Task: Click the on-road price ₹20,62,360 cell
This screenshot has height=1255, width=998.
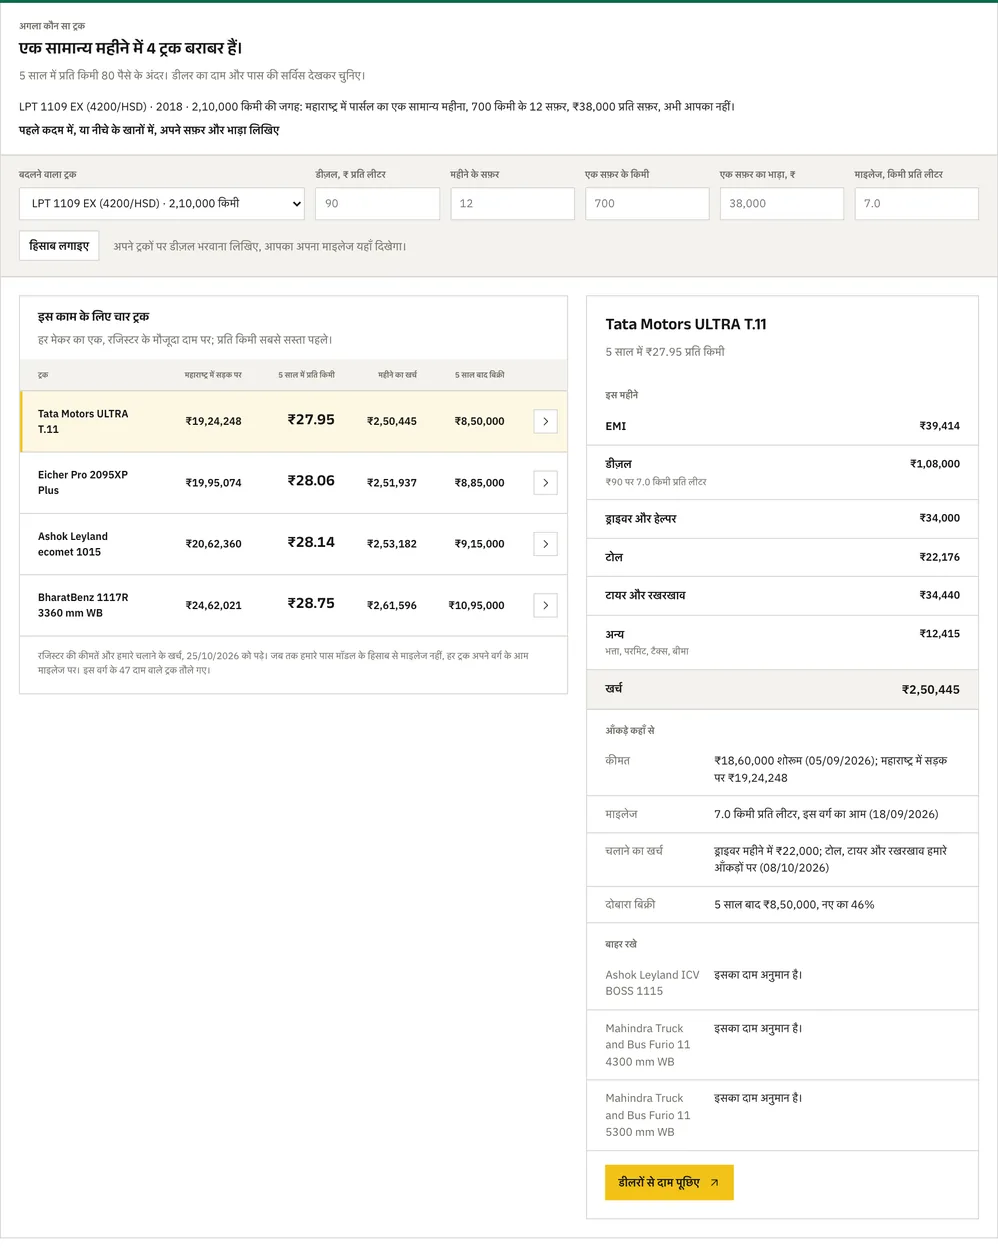Action: 213,544
